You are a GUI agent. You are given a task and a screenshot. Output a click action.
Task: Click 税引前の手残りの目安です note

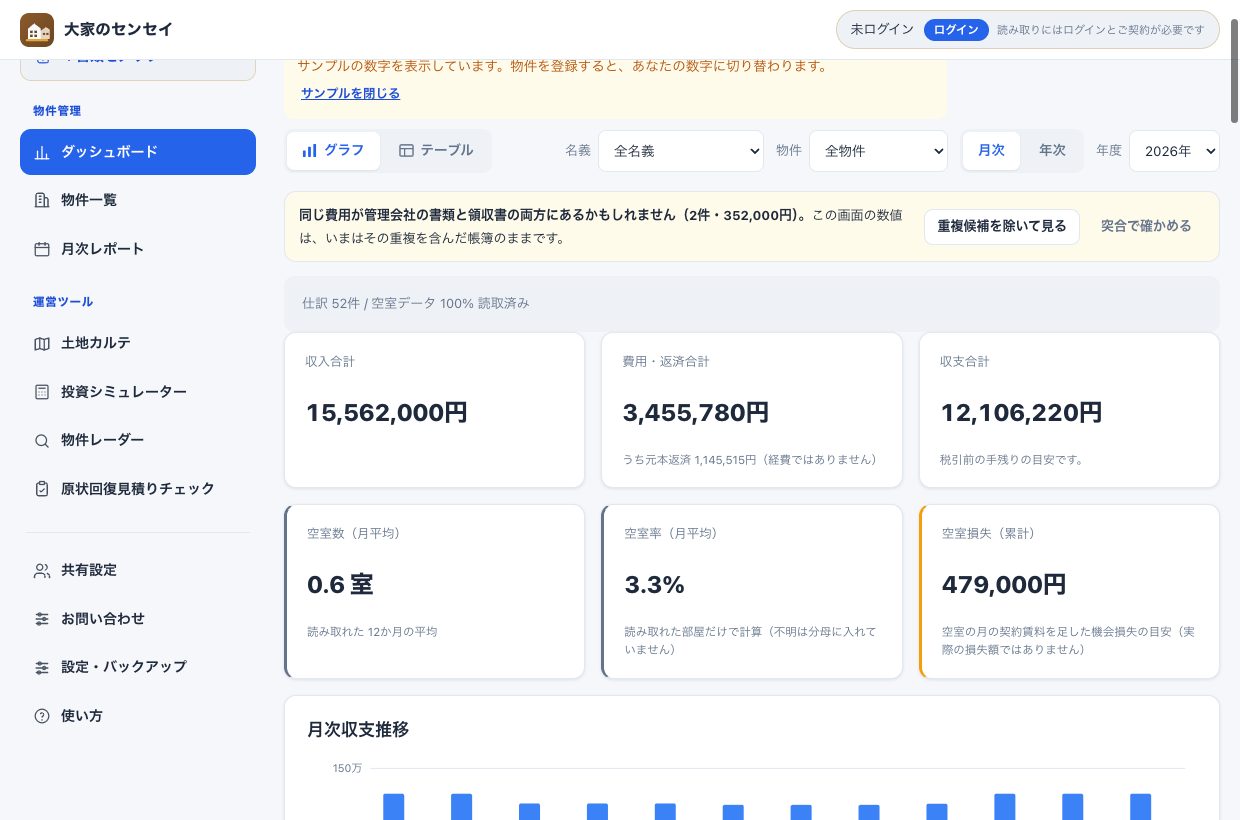1012,460
